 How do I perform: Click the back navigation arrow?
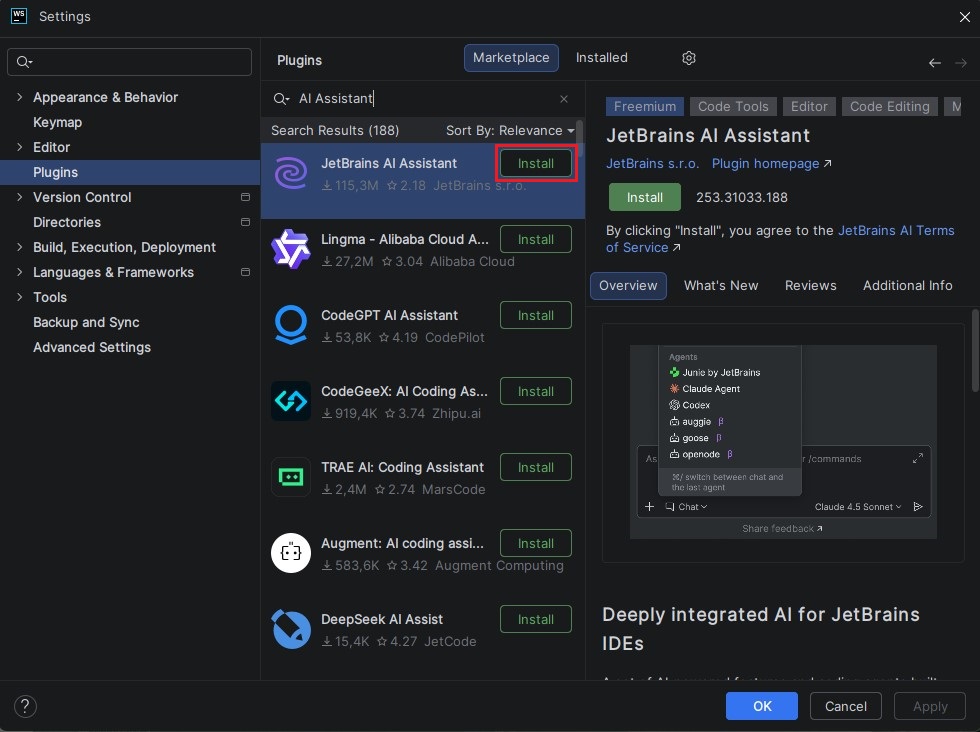pyautogui.click(x=934, y=62)
